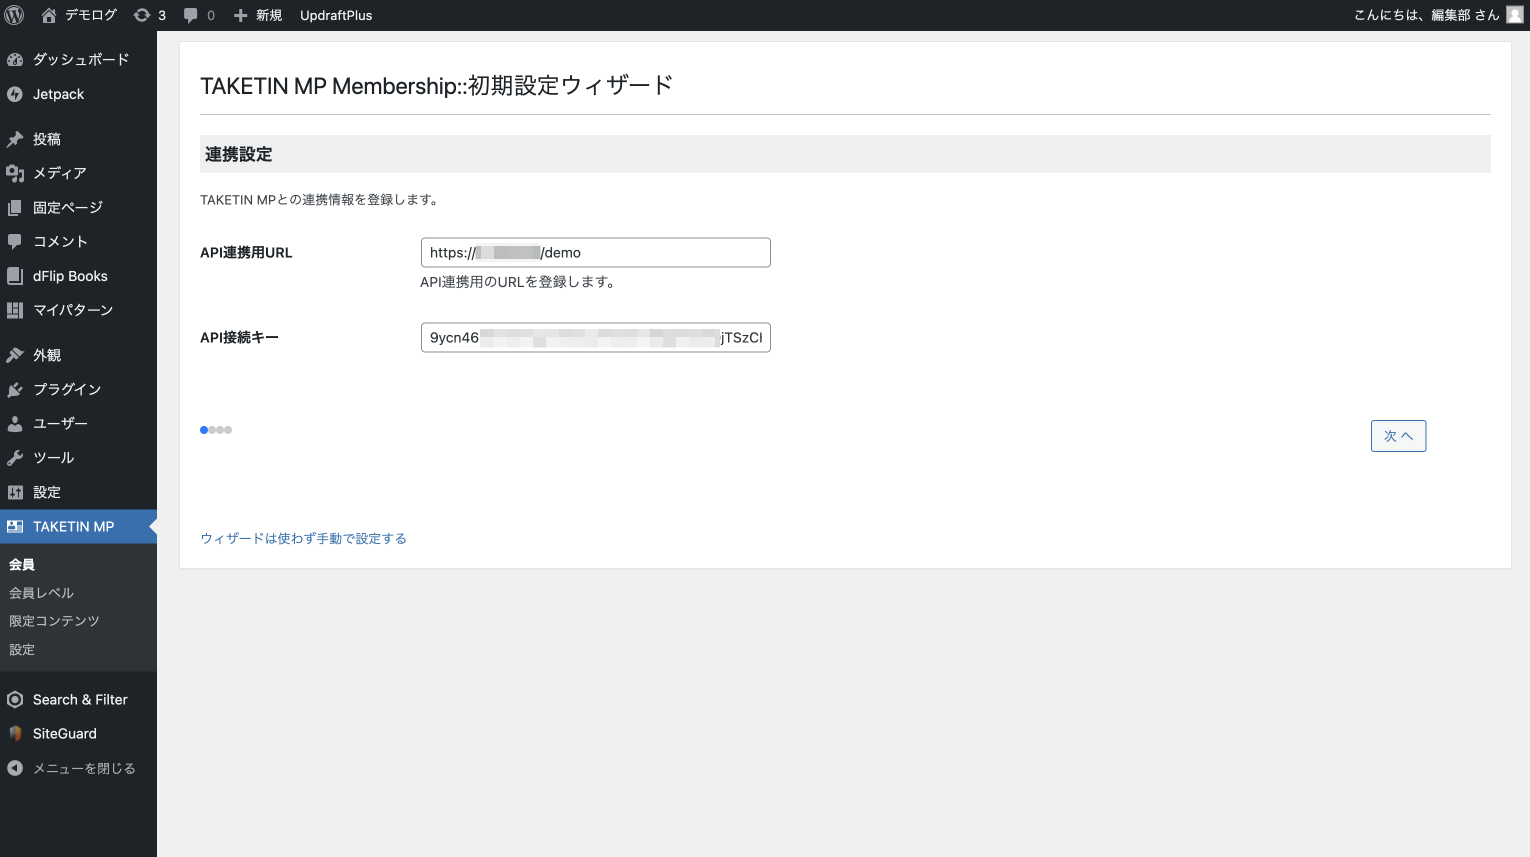Click the 次へ button
This screenshot has height=857, width=1530.
1398,436
